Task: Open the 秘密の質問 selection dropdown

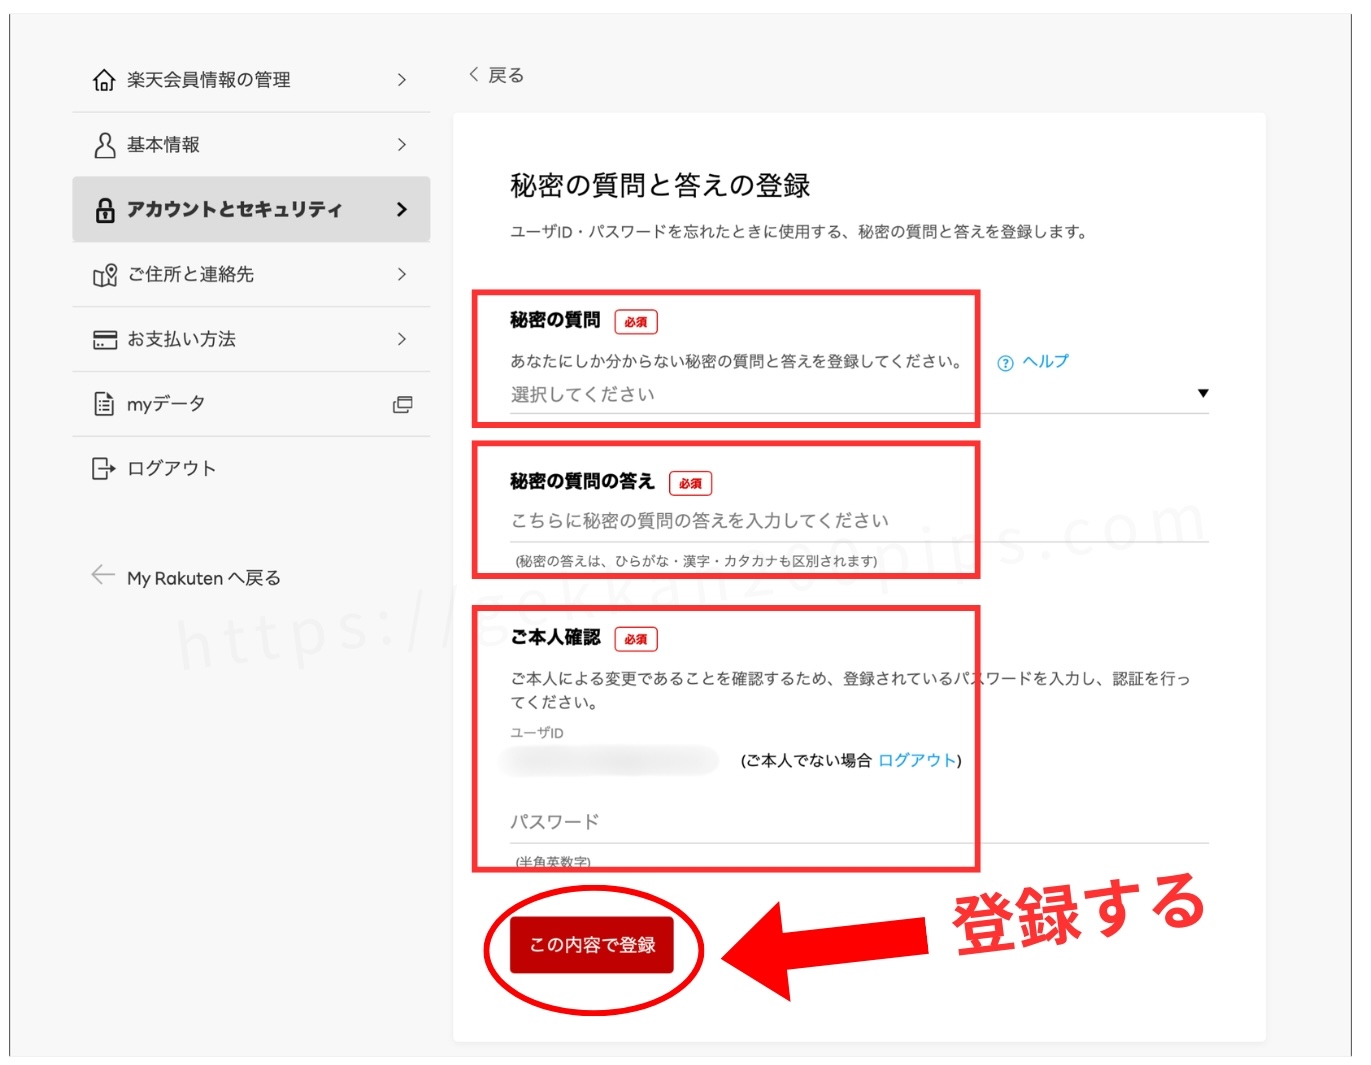Action: coord(858,394)
